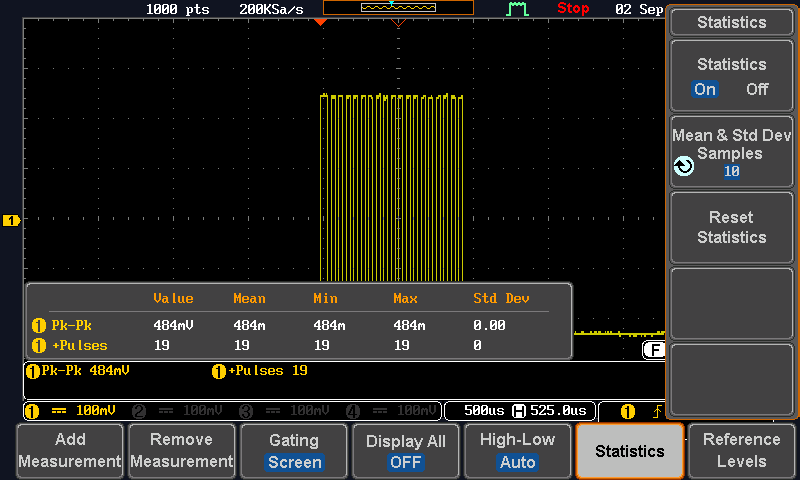800x480 pixels.
Task: Click the waveform memory overview bar
Action: pos(398,8)
